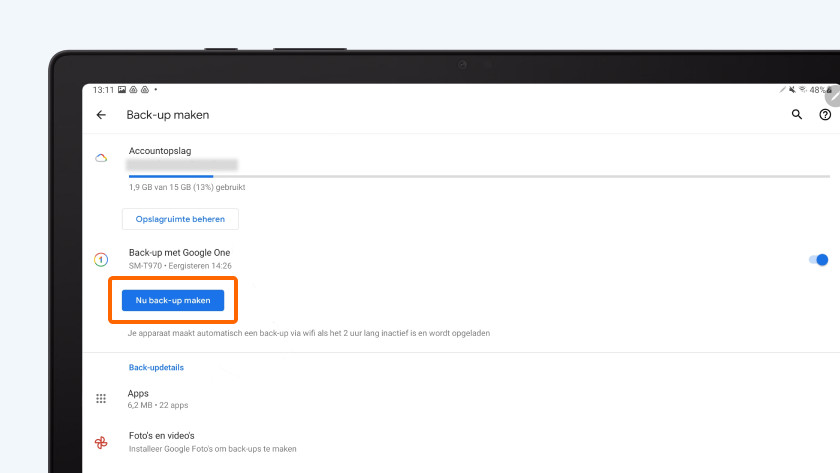840x473 pixels.
Task: Open help question mark icon
Action: [825, 114]
